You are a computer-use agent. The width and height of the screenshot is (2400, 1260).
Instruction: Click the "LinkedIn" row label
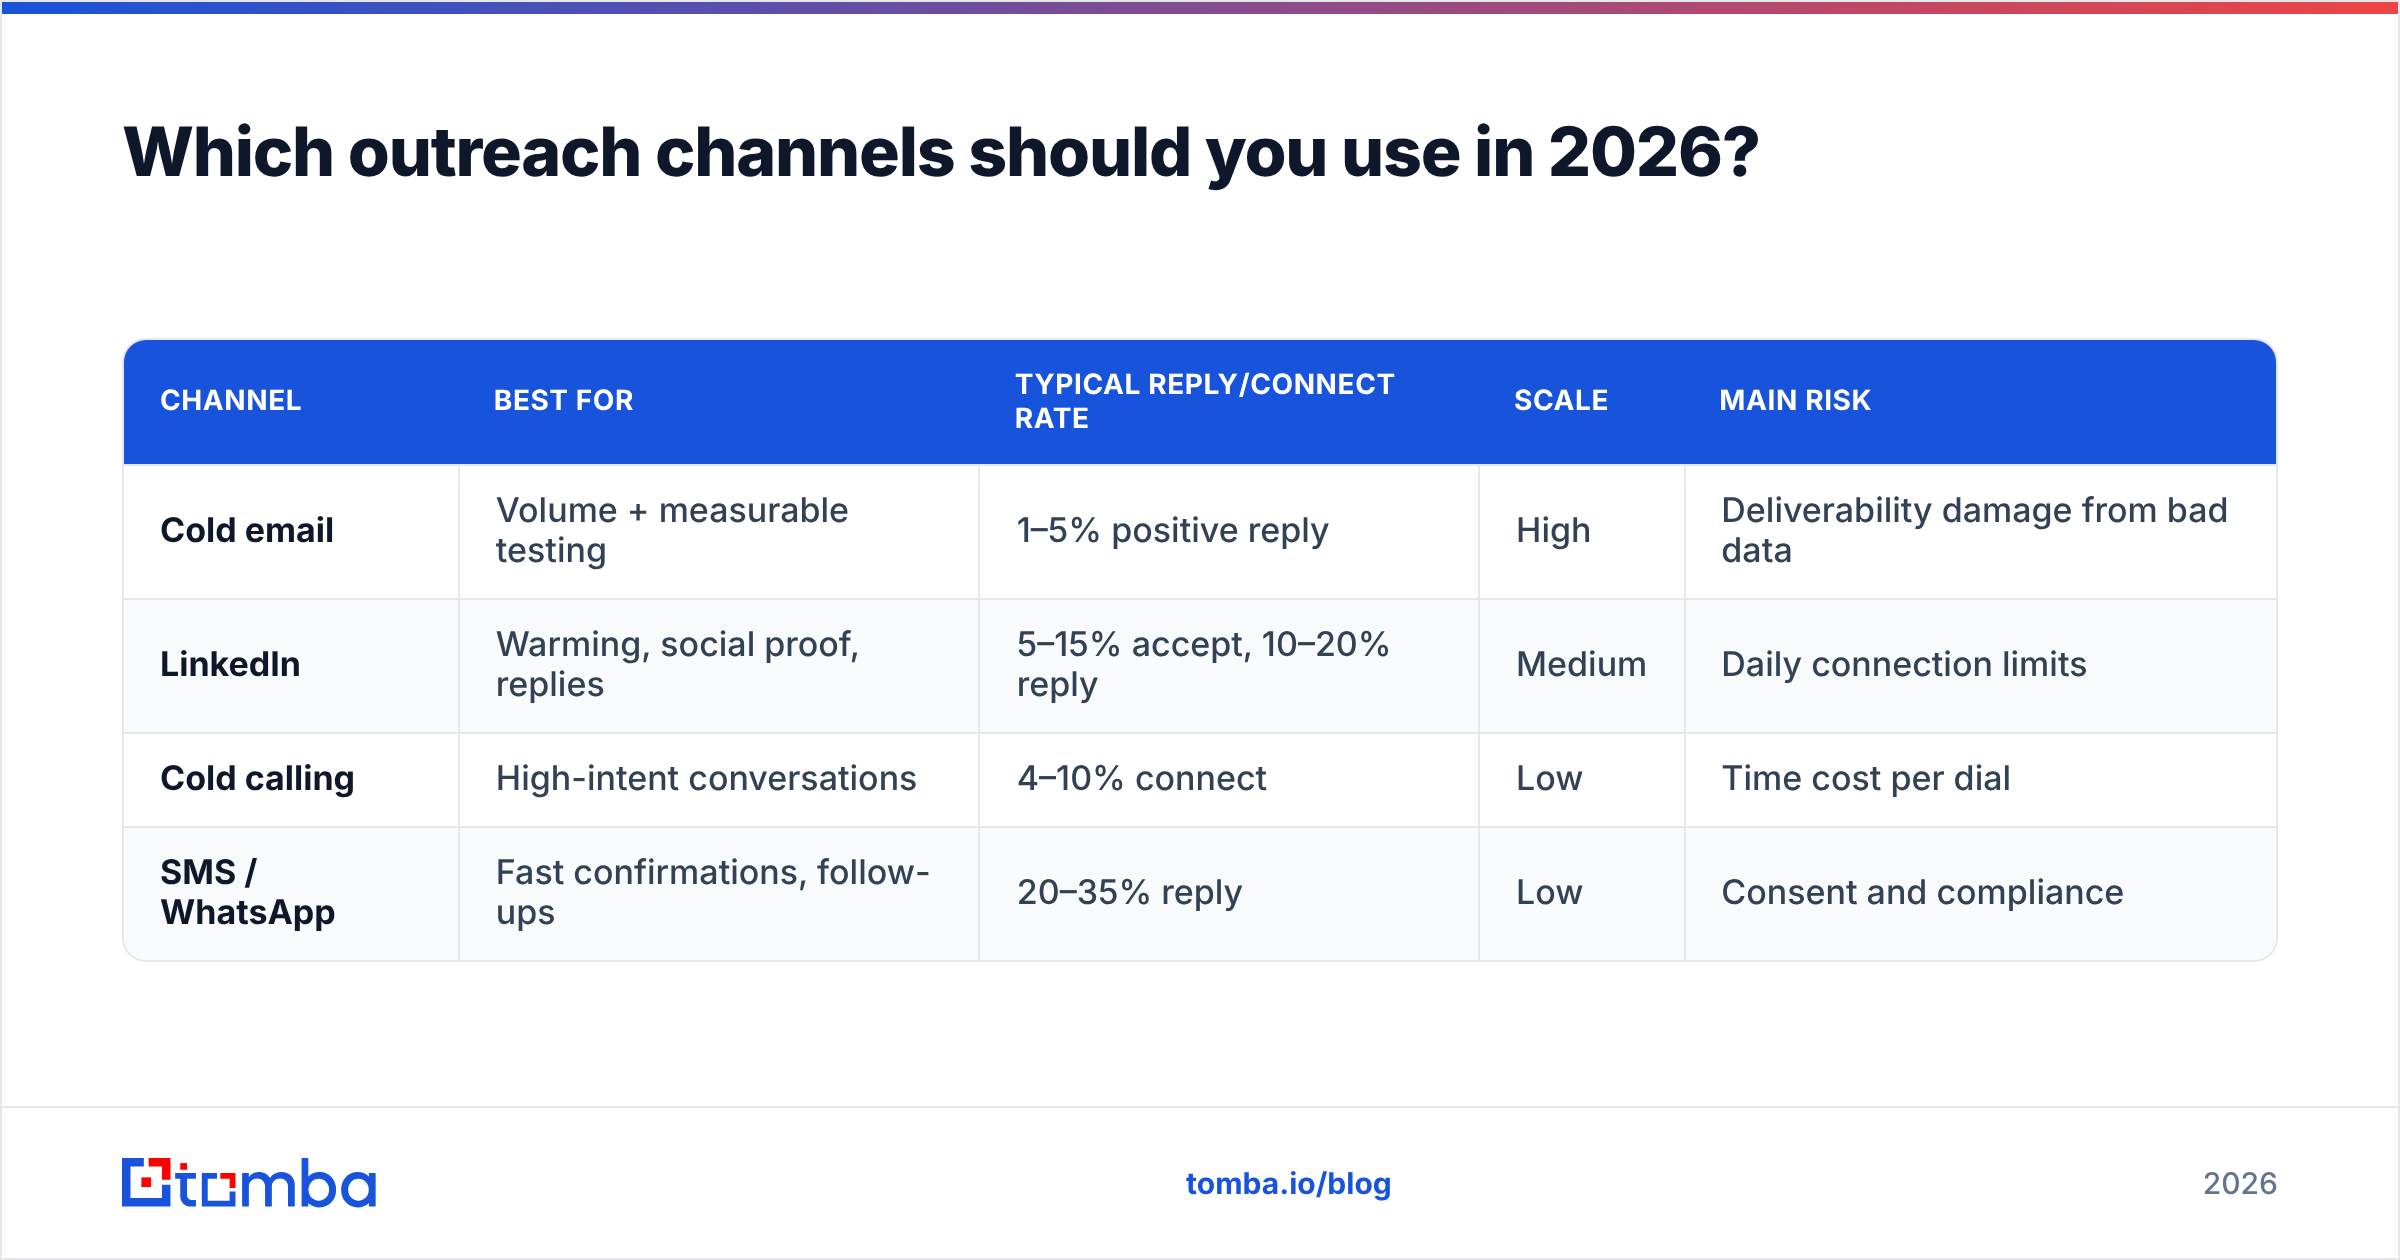point(230,664)
